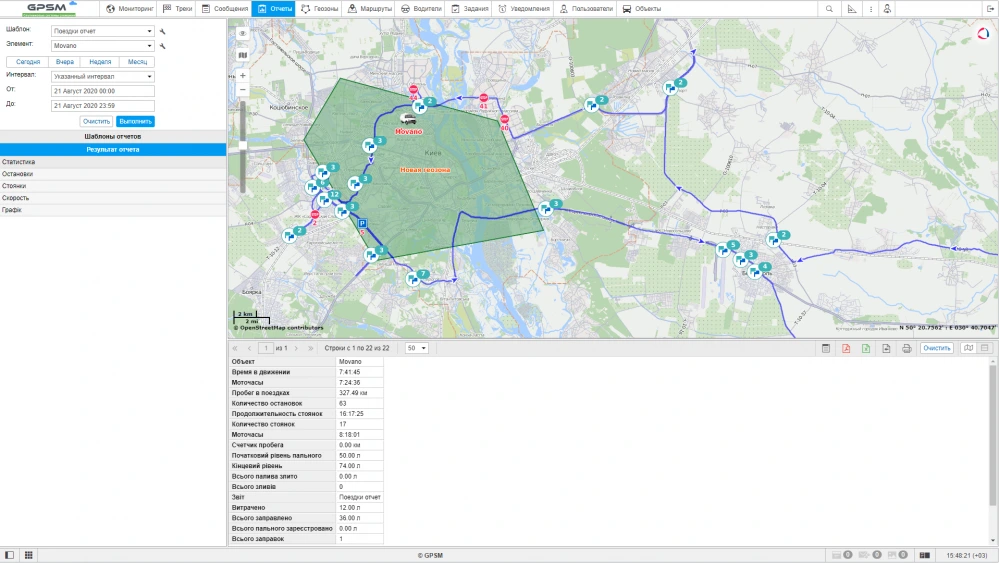Open the ruler measurement tool
Viewport: 1000px width, 564px height.
[x=852, y=8]
